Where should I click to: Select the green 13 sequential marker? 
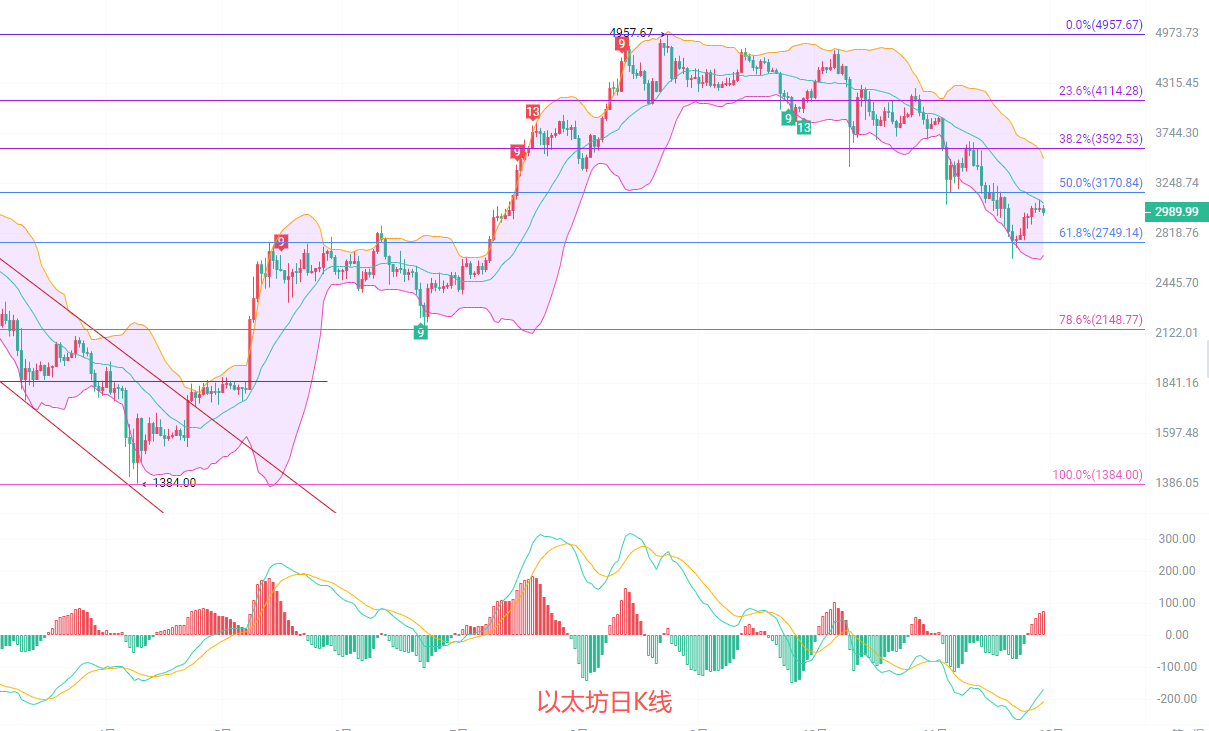(x=804, y=127)
